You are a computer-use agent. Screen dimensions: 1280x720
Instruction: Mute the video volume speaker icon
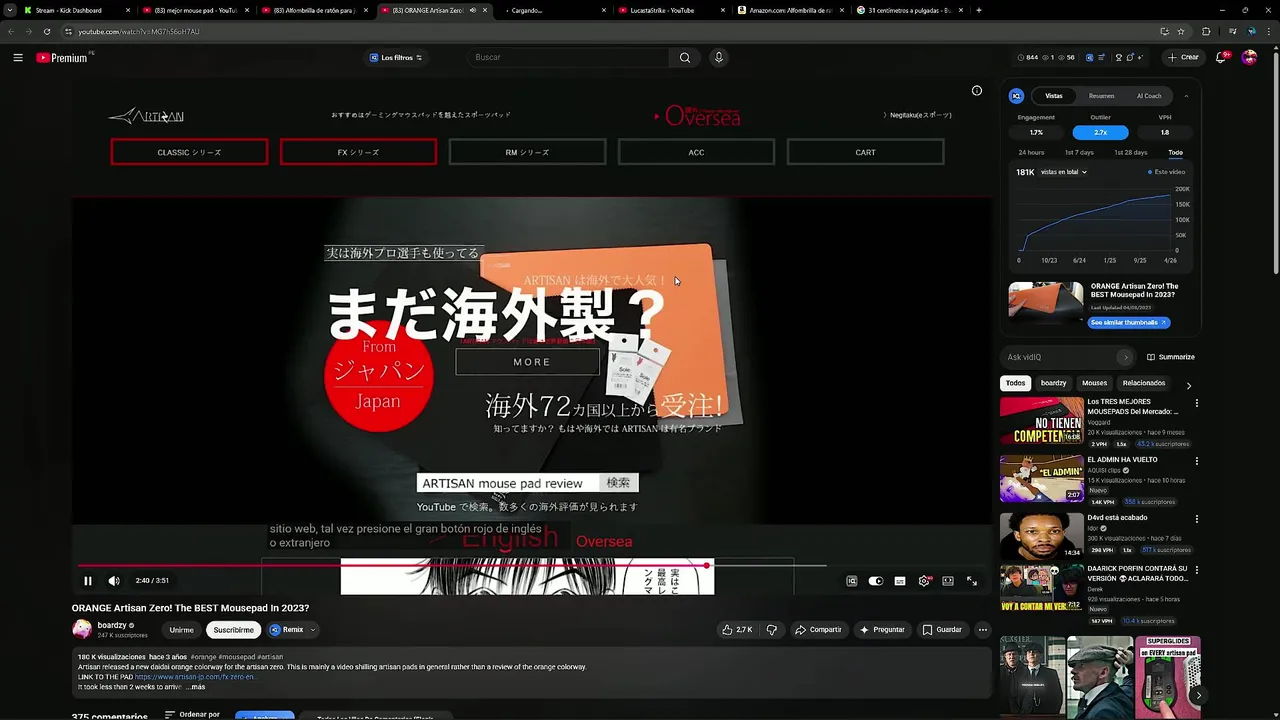(x=114, y=581)
